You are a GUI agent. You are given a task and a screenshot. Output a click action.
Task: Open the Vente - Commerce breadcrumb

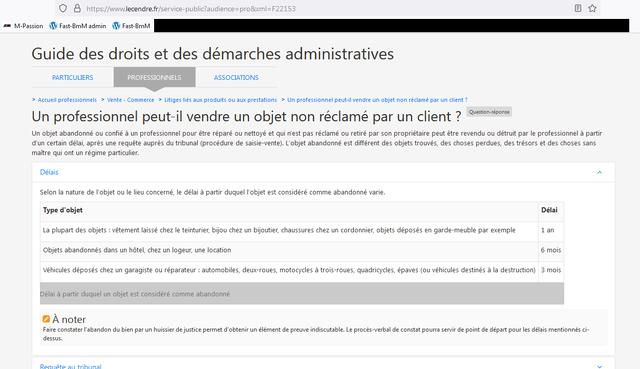(131, 100)
